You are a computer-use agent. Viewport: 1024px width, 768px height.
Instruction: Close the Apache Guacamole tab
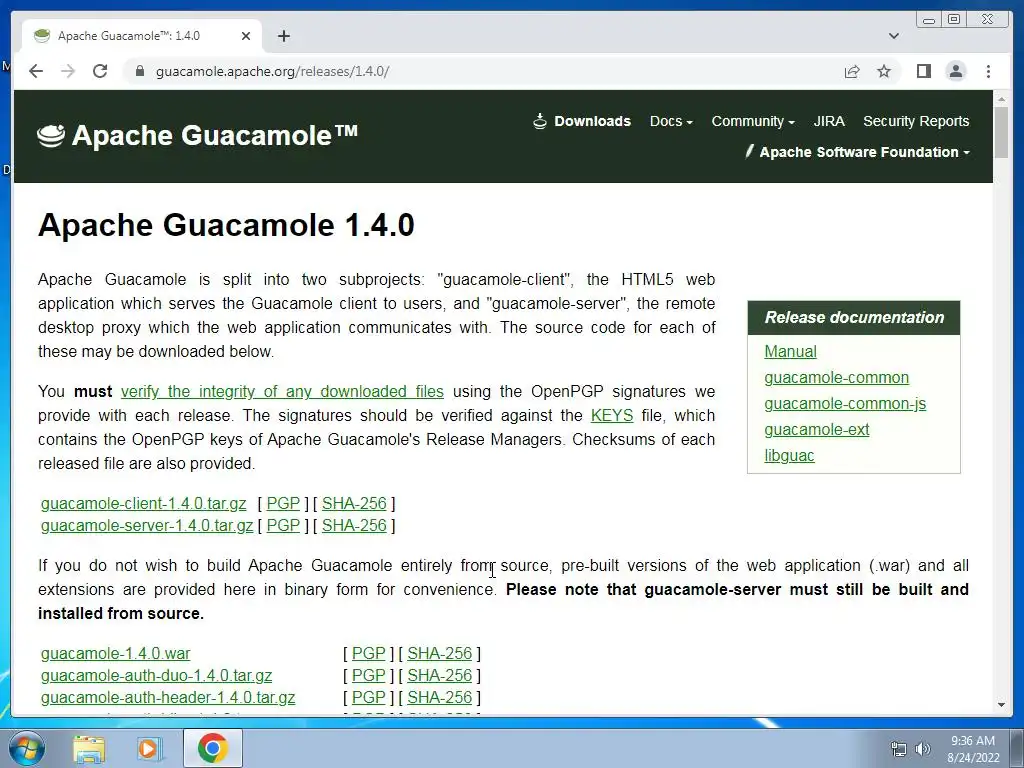[x=246, y=36]
